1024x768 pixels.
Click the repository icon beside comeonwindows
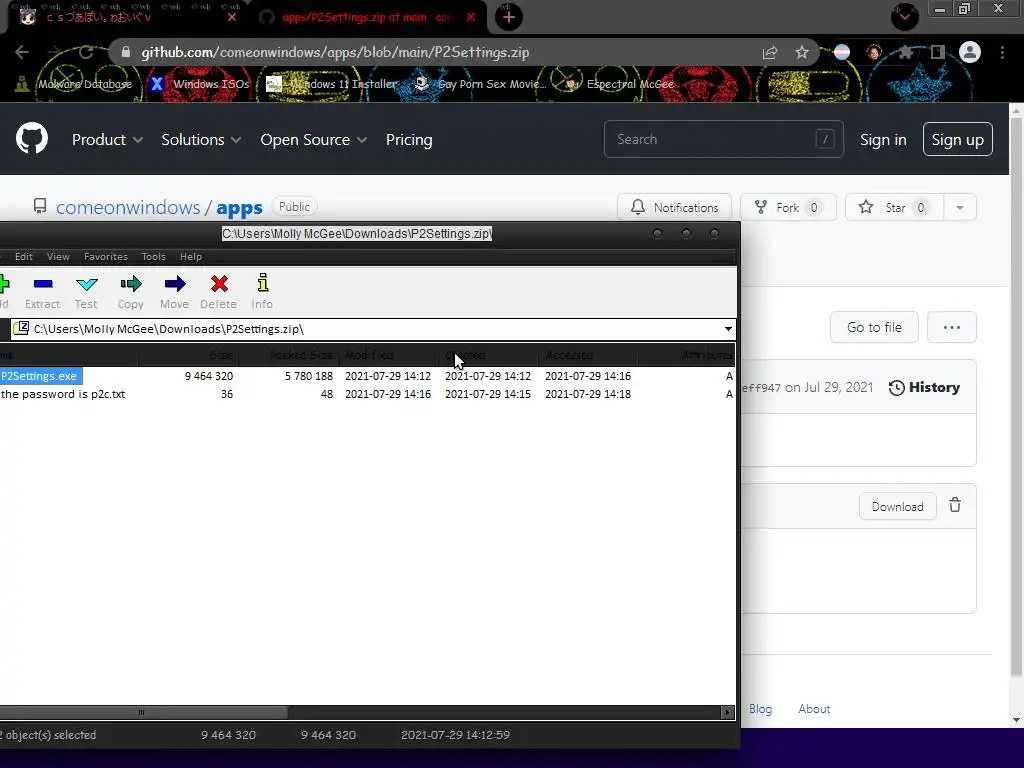coord(40,207)
